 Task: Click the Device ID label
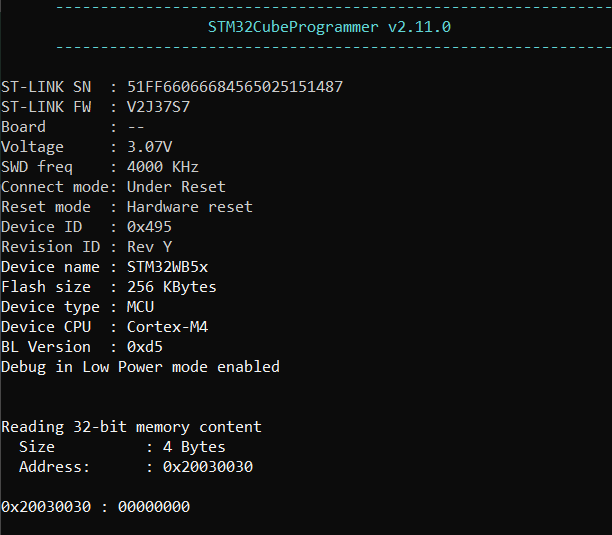[42, 227]
